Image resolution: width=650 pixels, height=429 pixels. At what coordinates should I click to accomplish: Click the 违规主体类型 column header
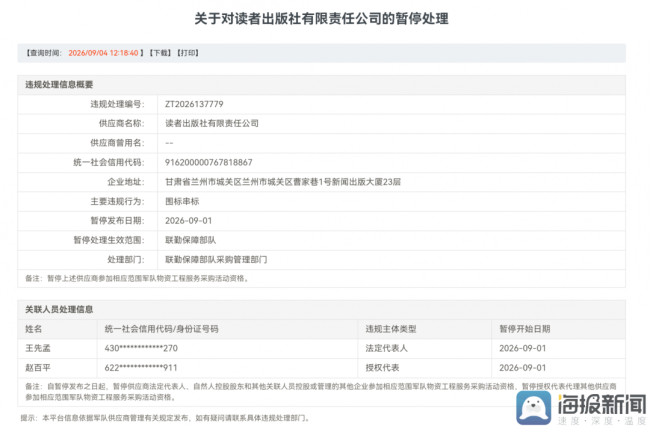click(390, 329)
